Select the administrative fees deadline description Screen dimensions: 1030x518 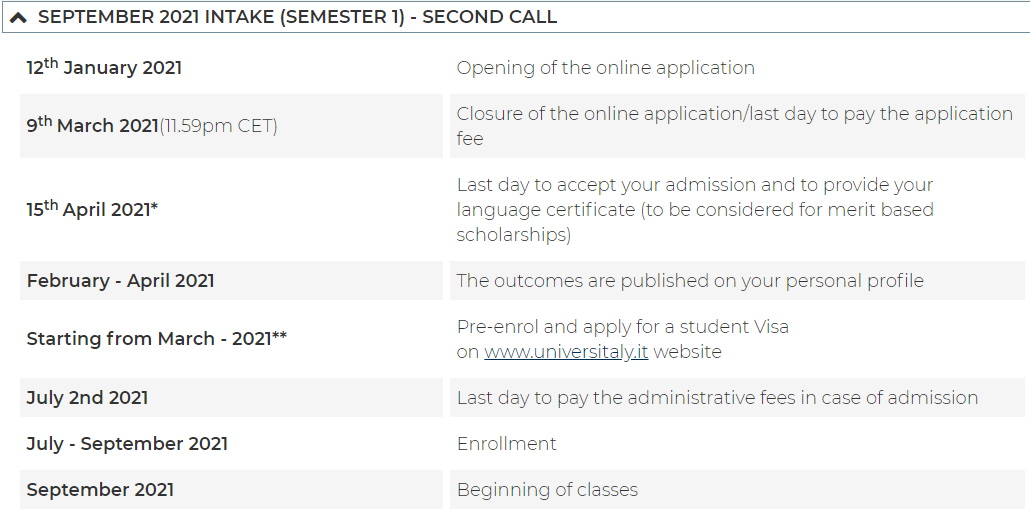point(737,397)
